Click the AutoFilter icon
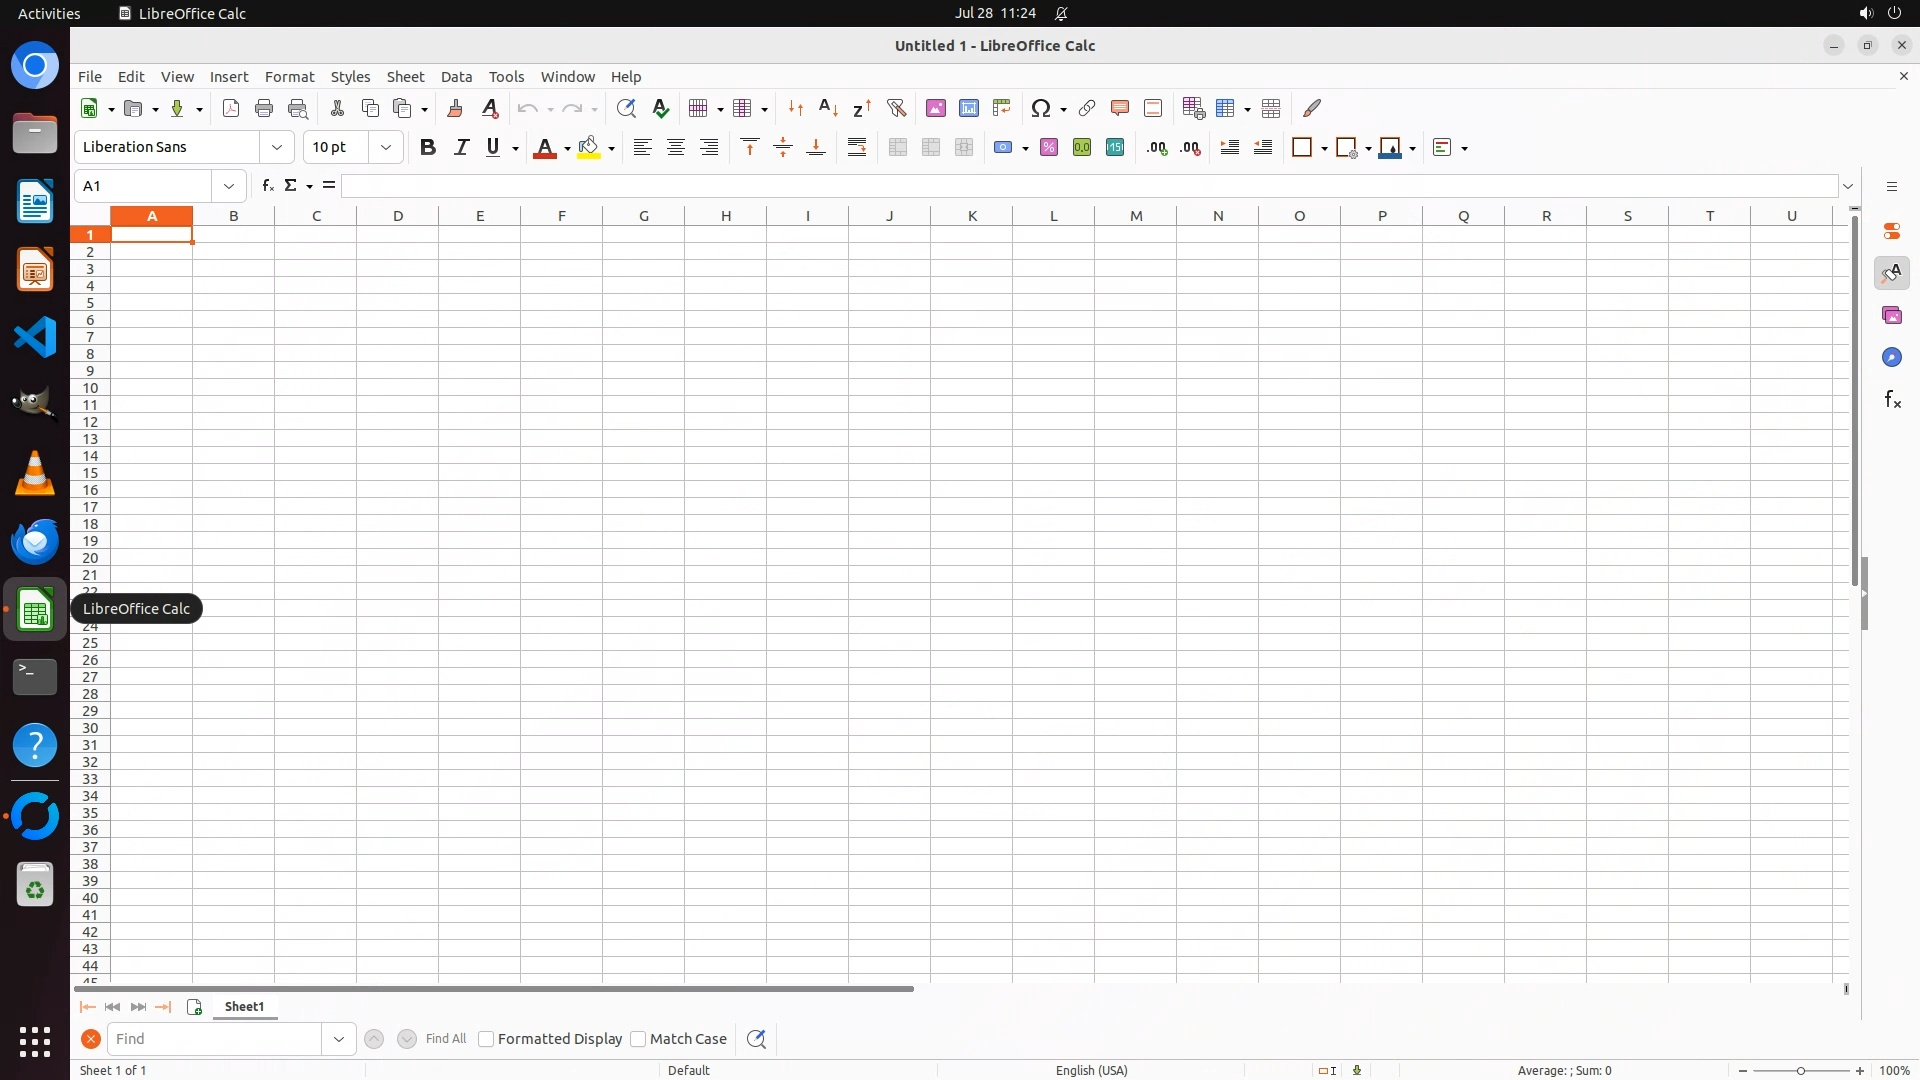 pos(896,108)
